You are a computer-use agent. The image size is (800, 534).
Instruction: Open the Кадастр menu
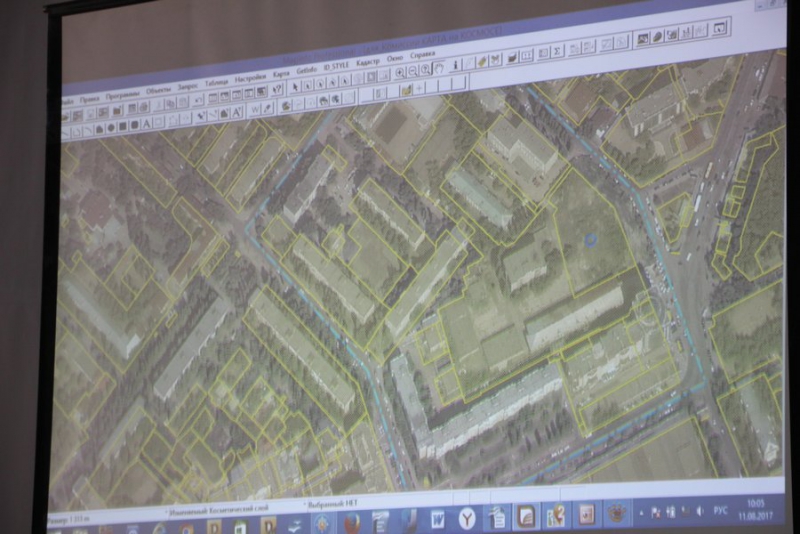(x=367, y=64)
